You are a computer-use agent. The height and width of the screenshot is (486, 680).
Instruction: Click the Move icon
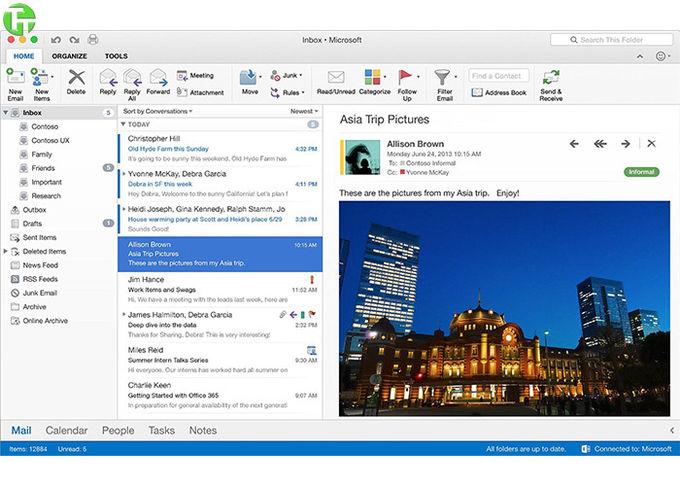point(248,77)
